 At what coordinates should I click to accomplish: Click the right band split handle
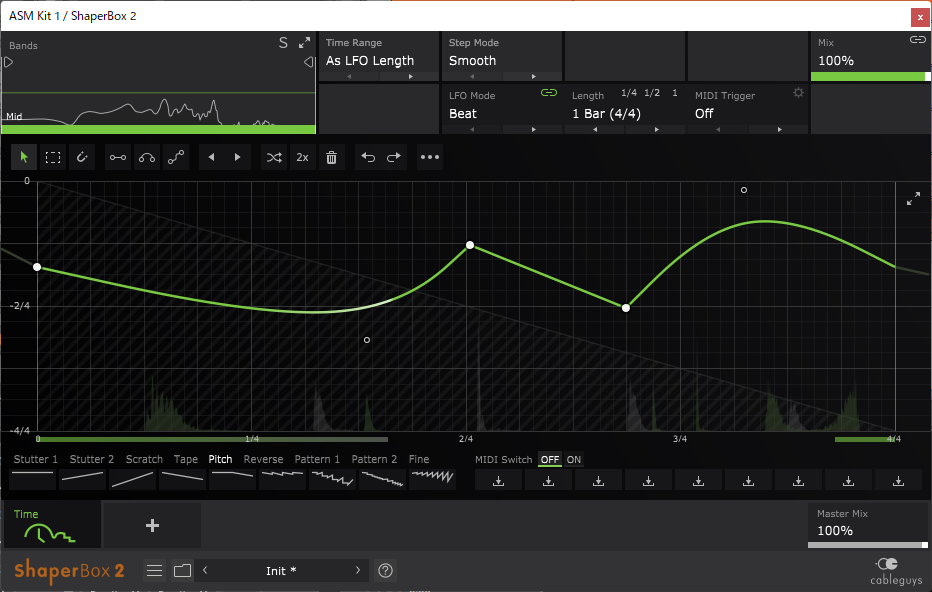(308, 62)
